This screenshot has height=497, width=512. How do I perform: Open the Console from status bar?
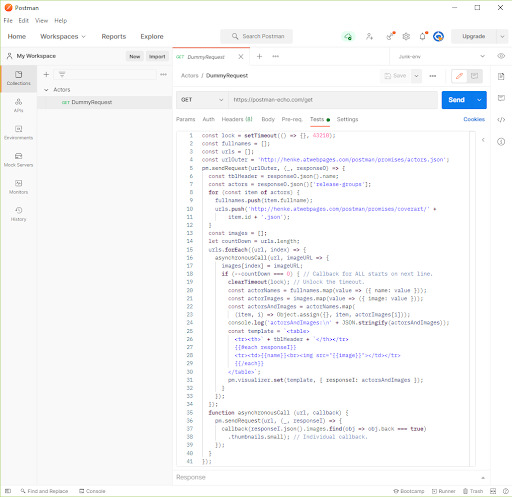click(92, 491)
